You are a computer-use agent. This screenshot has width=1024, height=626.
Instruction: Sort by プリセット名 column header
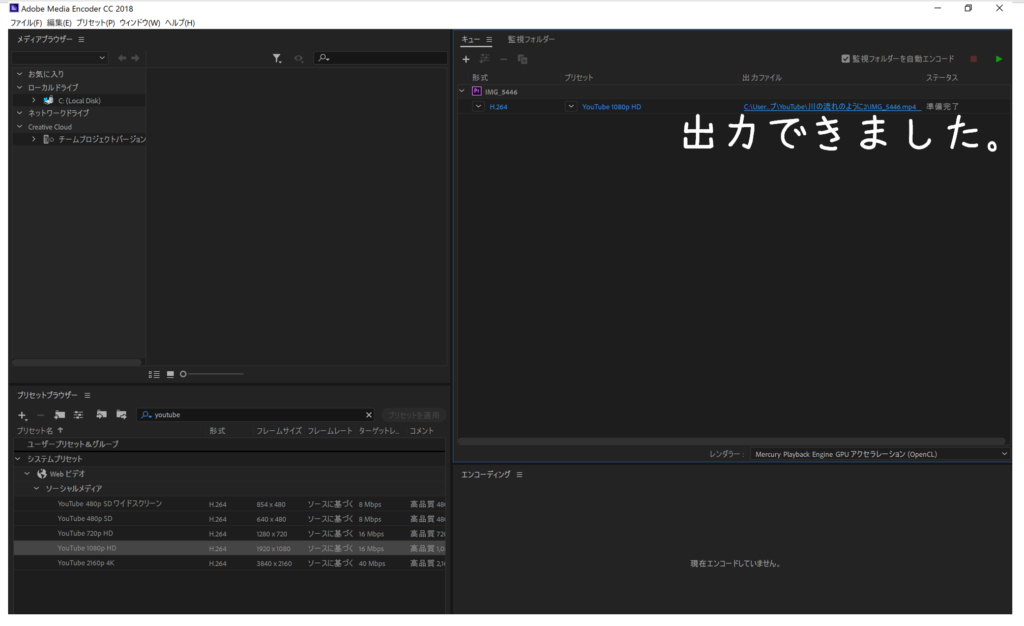(35, 431)
